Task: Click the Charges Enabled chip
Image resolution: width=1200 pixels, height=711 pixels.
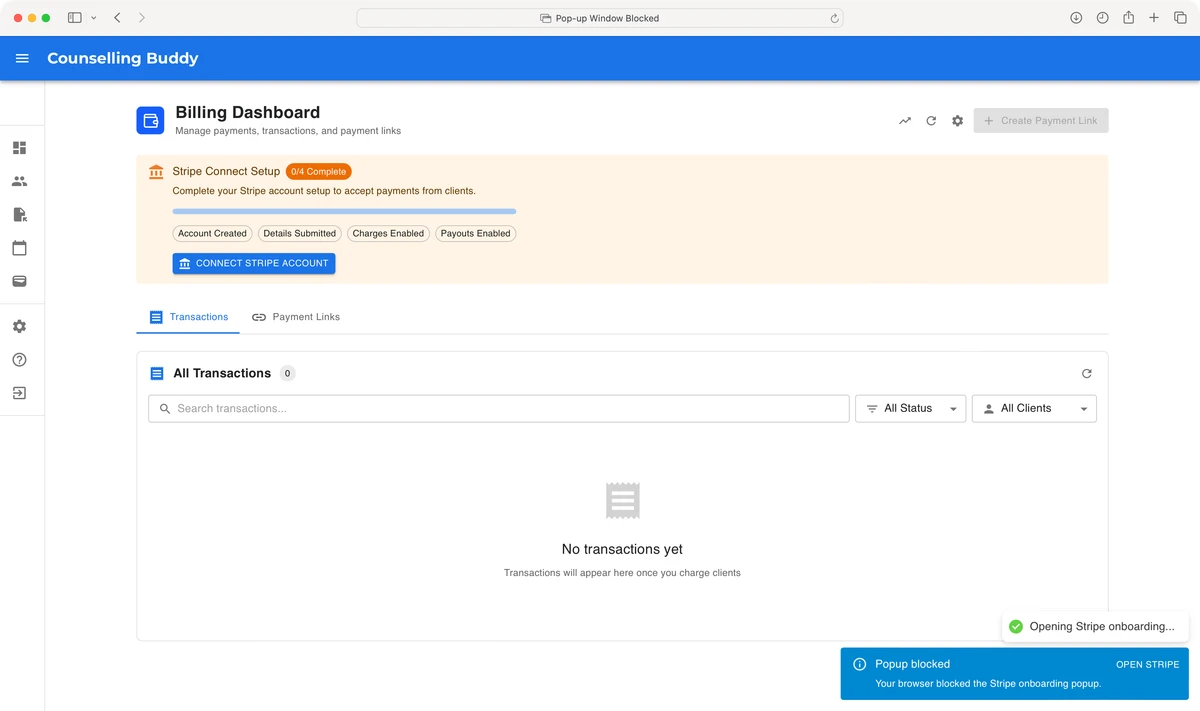Action: tap(389, 233)
